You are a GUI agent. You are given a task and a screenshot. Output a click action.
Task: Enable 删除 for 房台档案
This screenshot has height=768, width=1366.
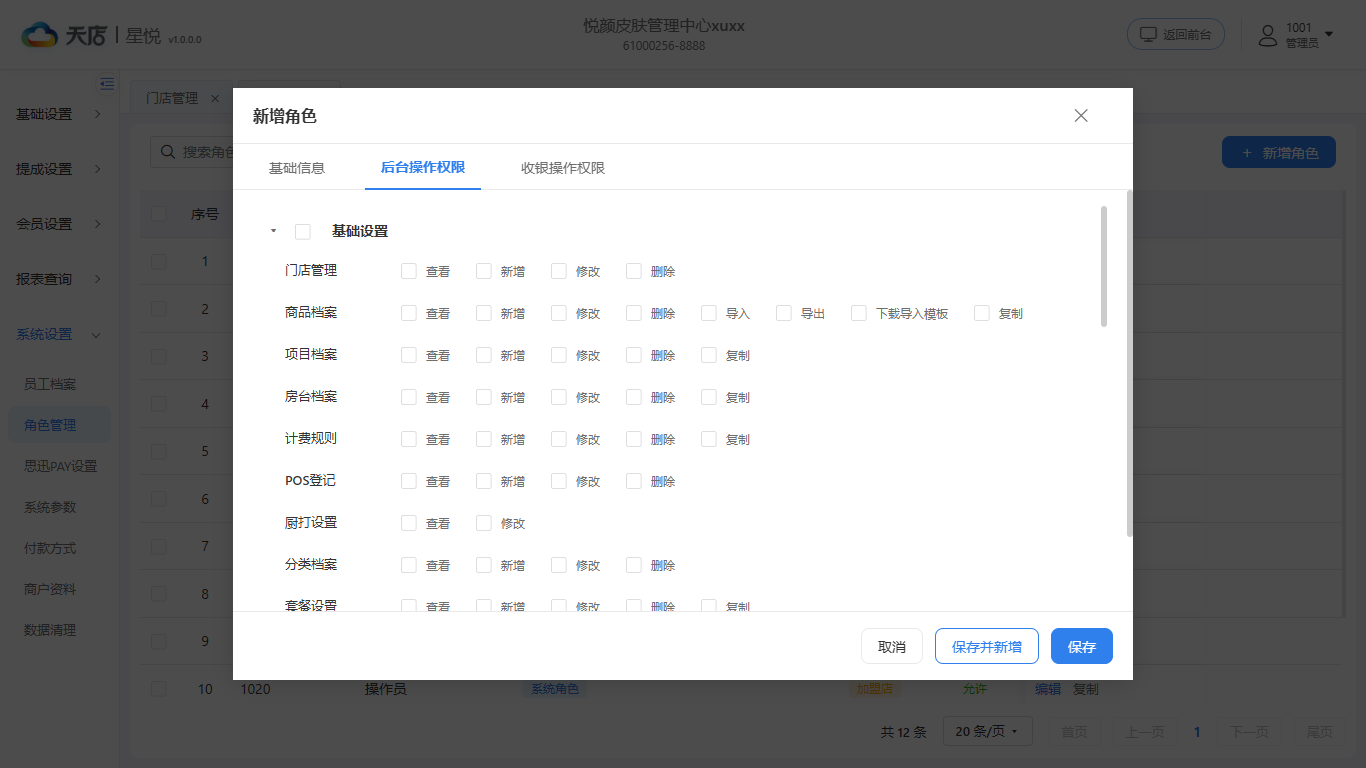click(634, 397)
